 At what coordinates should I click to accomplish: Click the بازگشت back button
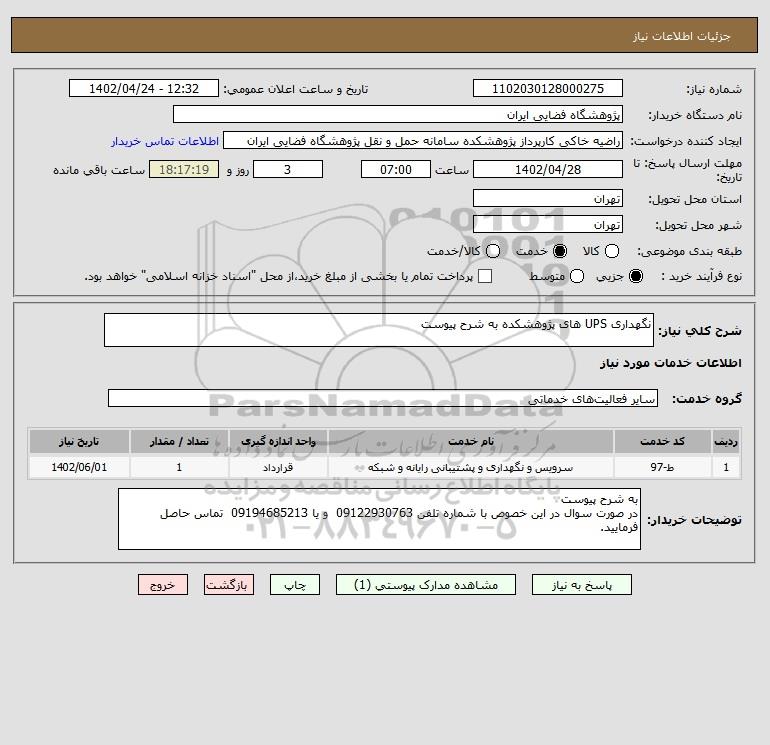tap(229, 585)
